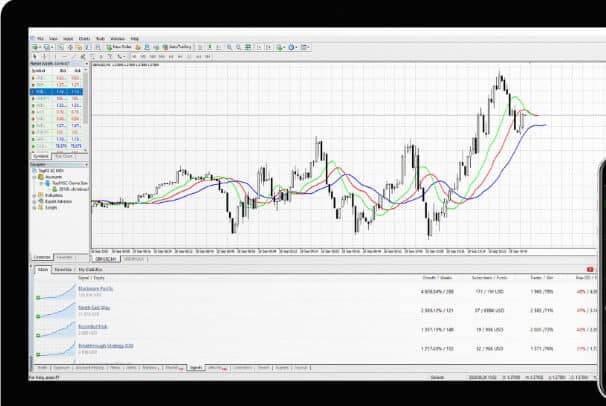The image size is (606, 406).
Task: Switch chart to candlesticks icon
Action: (x=210, y=47)
